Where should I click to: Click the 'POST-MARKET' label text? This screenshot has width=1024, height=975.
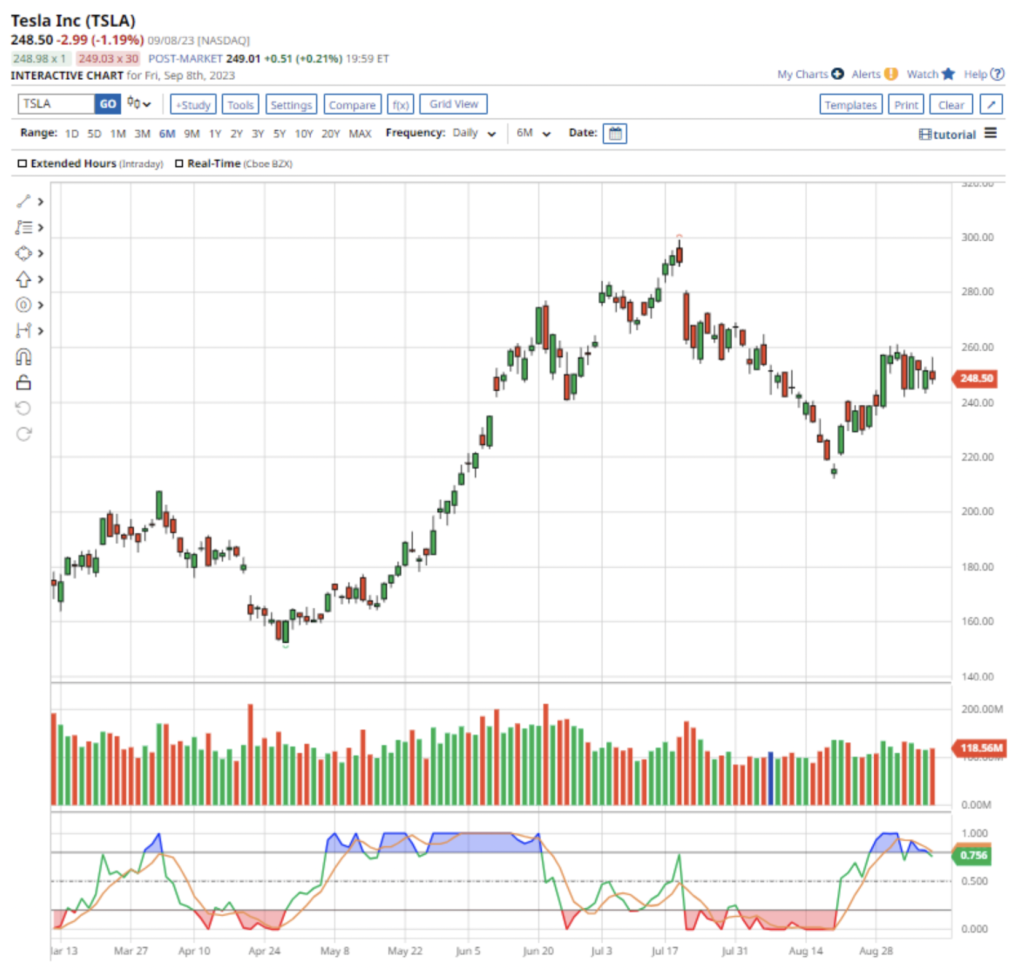pos(185,59)
